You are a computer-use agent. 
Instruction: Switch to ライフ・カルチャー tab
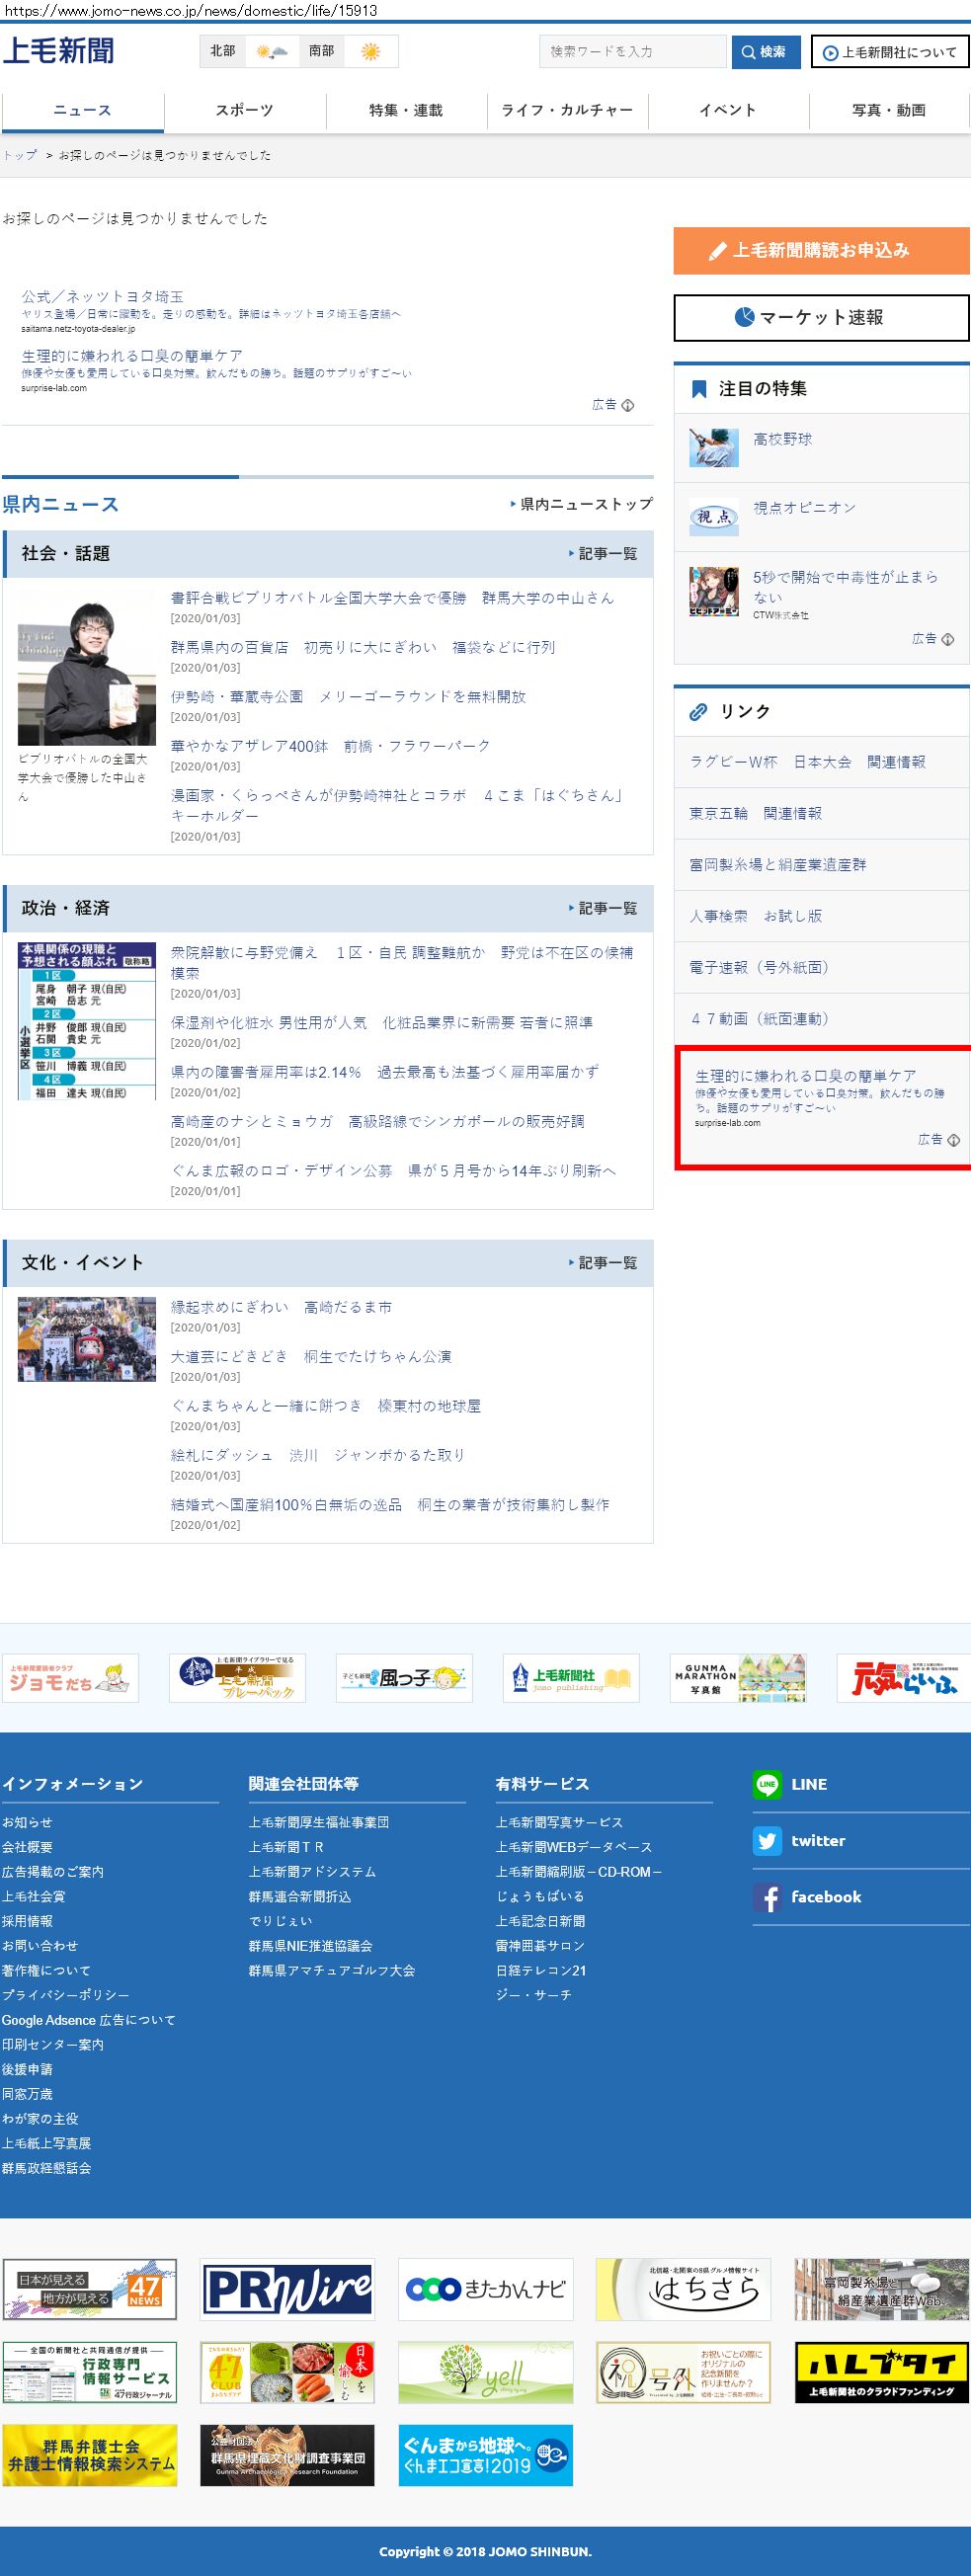click(x=567, y=110)
